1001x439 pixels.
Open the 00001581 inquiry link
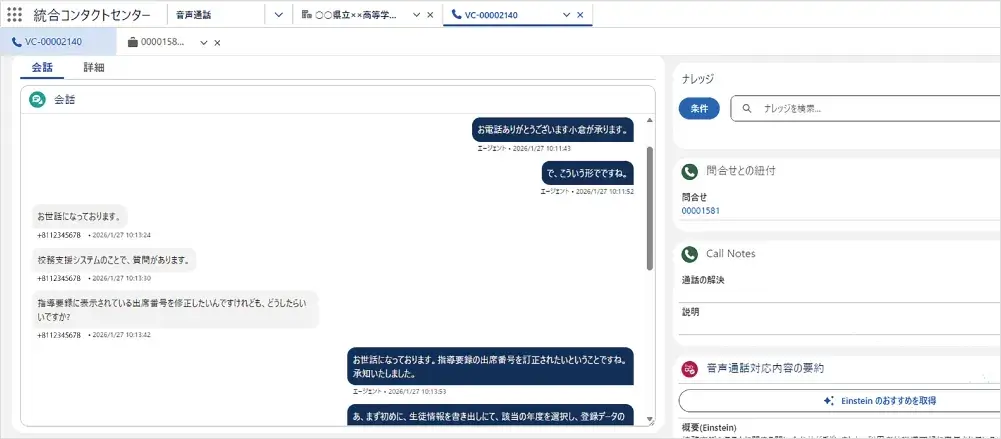(700, 210)
